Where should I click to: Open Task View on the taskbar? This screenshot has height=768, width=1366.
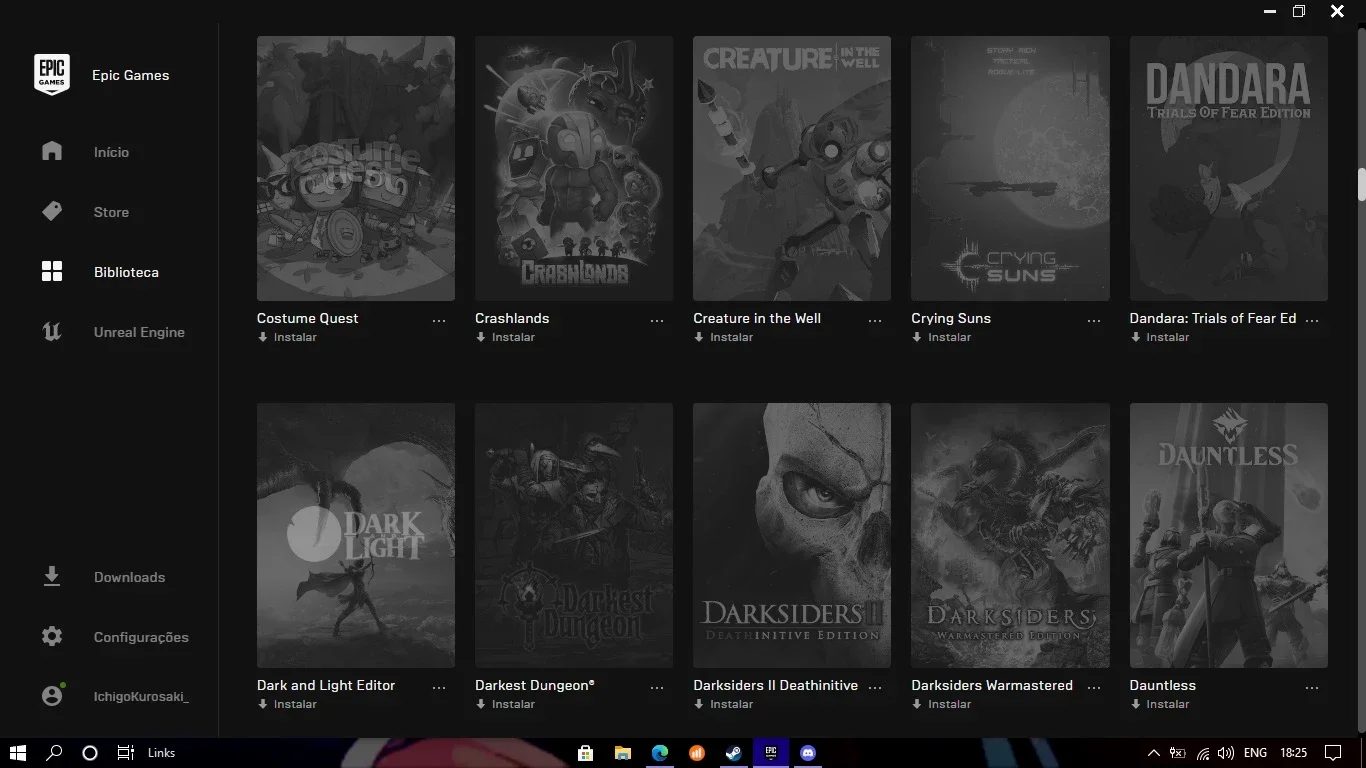[125, 753]
